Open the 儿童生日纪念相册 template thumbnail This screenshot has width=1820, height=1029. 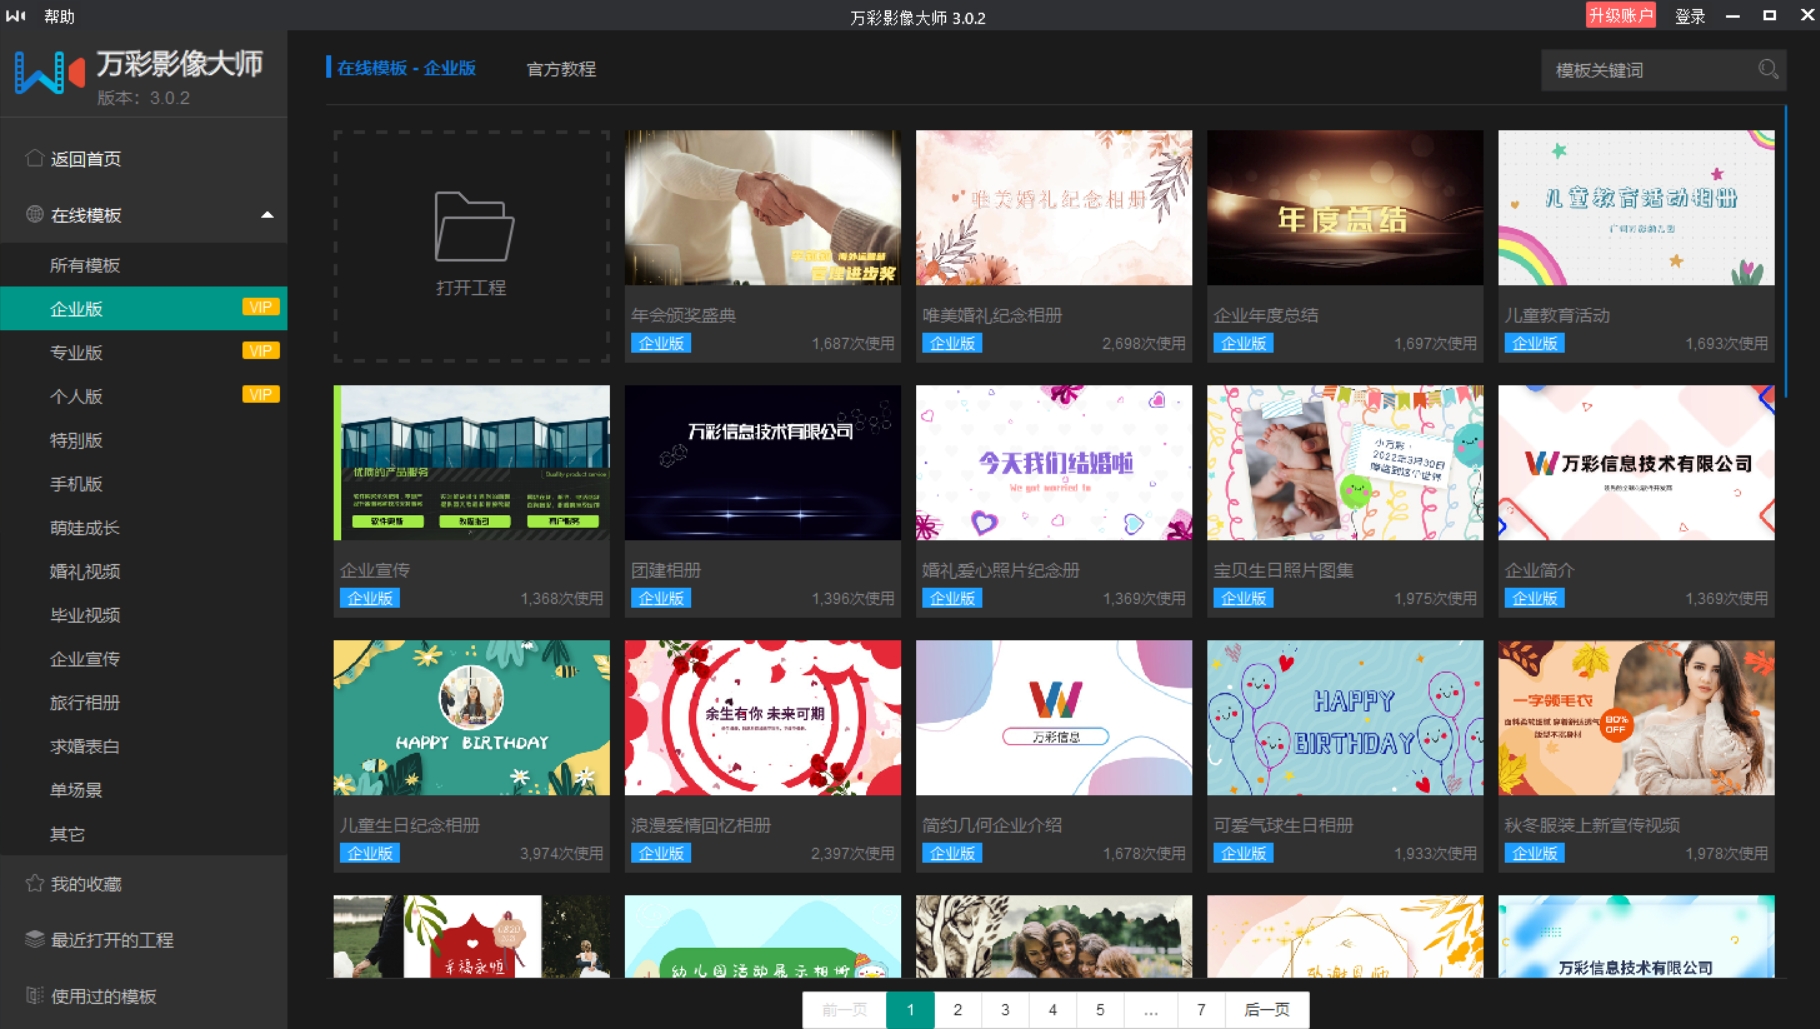pyautogui.click(x=471, y=717)
